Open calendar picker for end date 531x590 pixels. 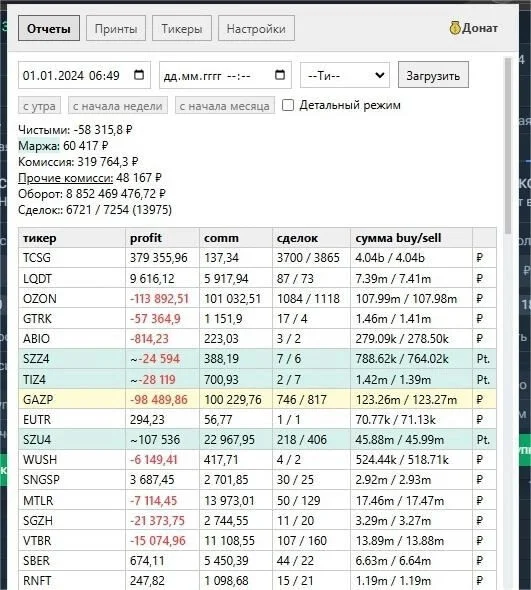(280, 75)
